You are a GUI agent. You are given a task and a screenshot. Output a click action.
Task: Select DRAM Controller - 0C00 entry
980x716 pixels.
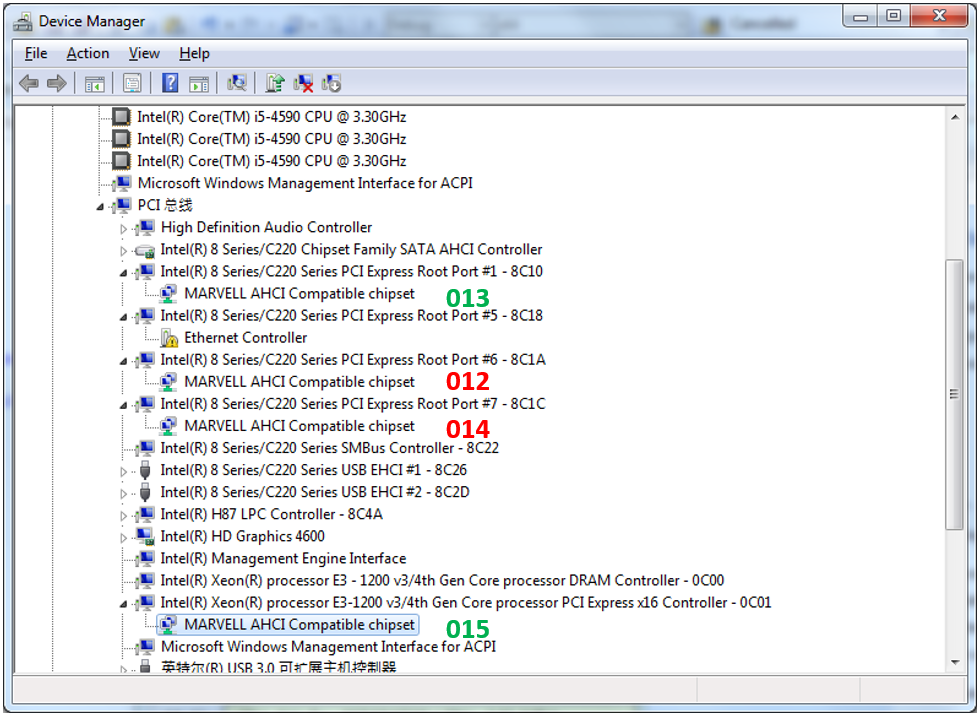(442, 580)
